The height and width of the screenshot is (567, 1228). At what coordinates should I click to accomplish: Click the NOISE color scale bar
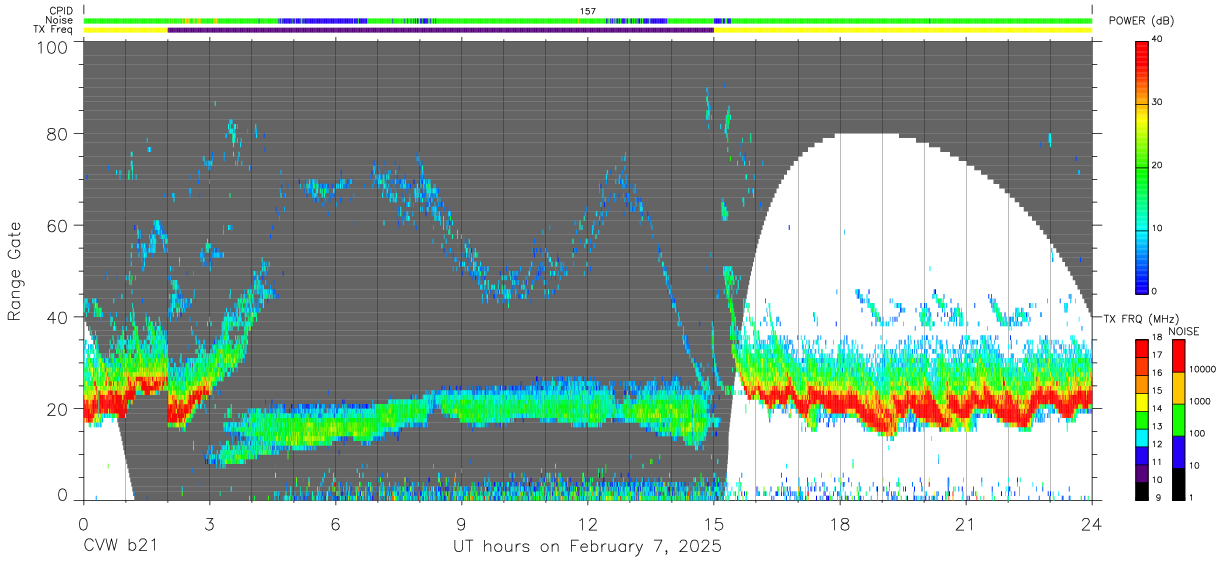tap(1177, 418)
